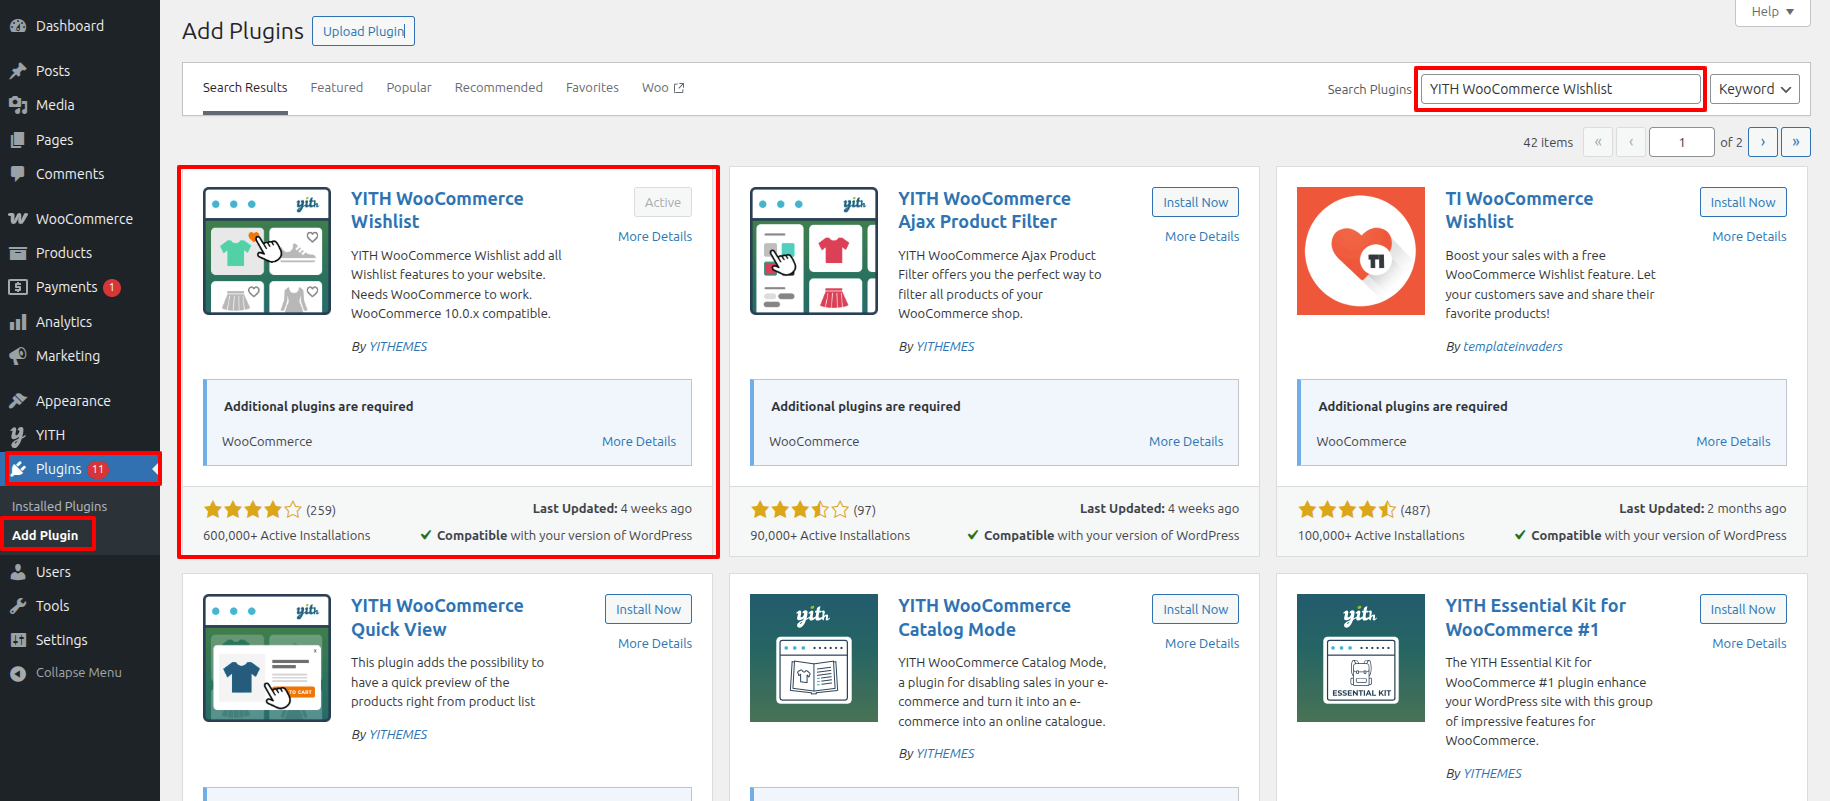
Task: Click the Settings icon in sidebar
Action: 18,640
